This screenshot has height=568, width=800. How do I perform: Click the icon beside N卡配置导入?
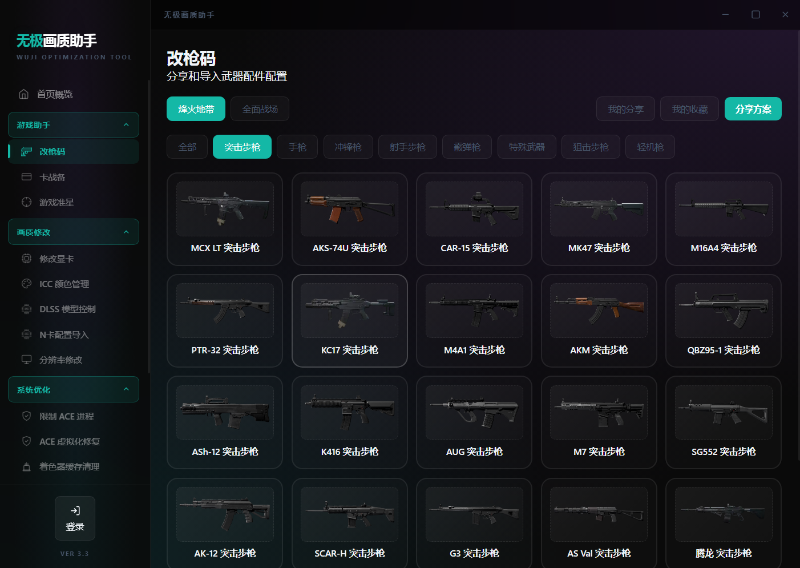[27, 334]
